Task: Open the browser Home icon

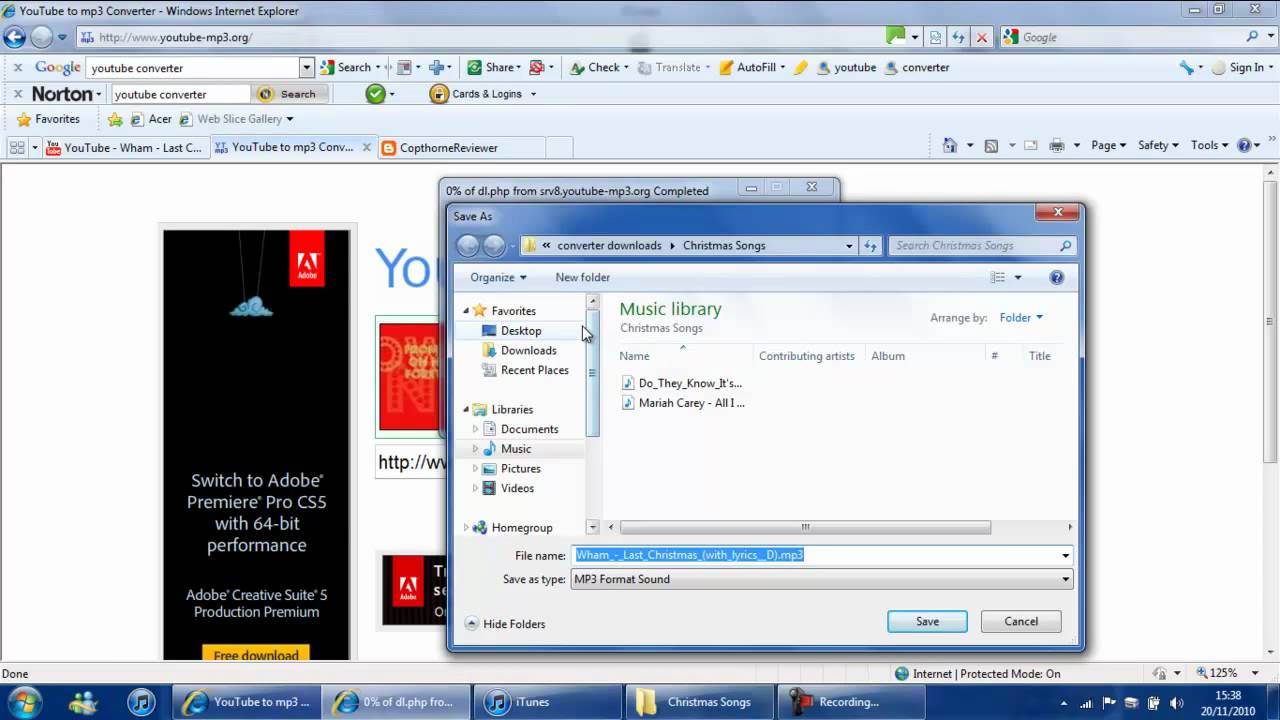Action: click(x=950, y=146)
